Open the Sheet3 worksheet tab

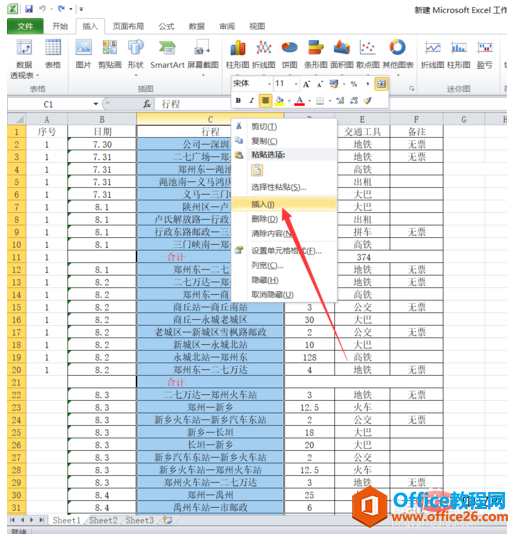(140, 520)
